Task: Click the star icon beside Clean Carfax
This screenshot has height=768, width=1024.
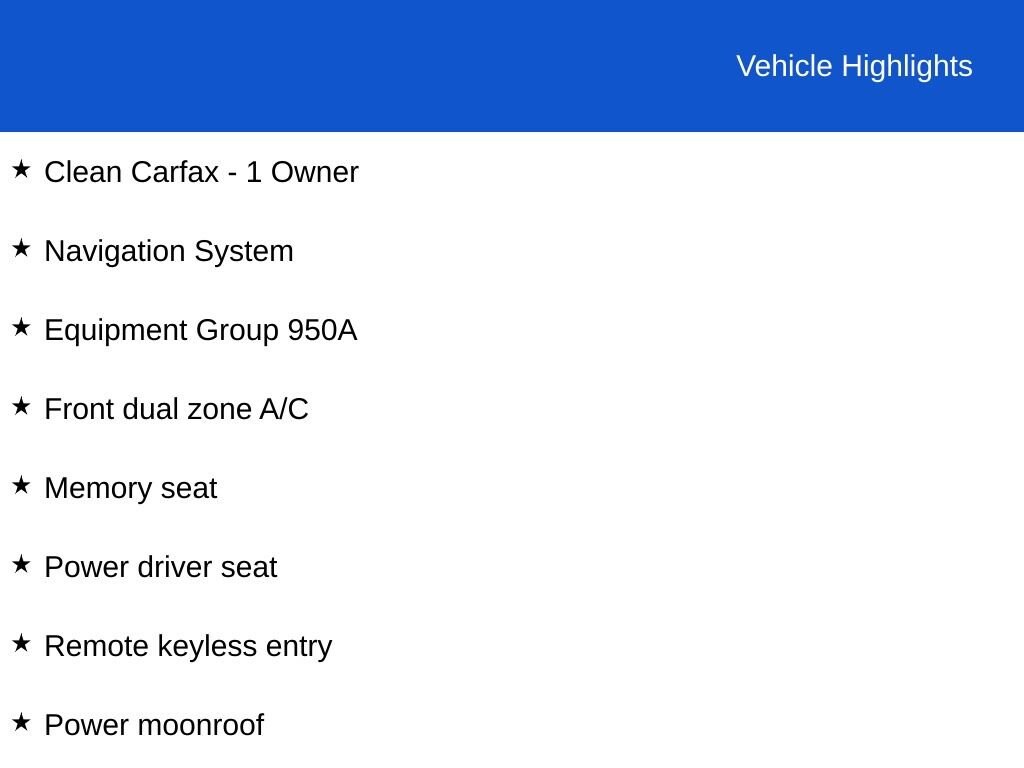Action: pos(21,170)
